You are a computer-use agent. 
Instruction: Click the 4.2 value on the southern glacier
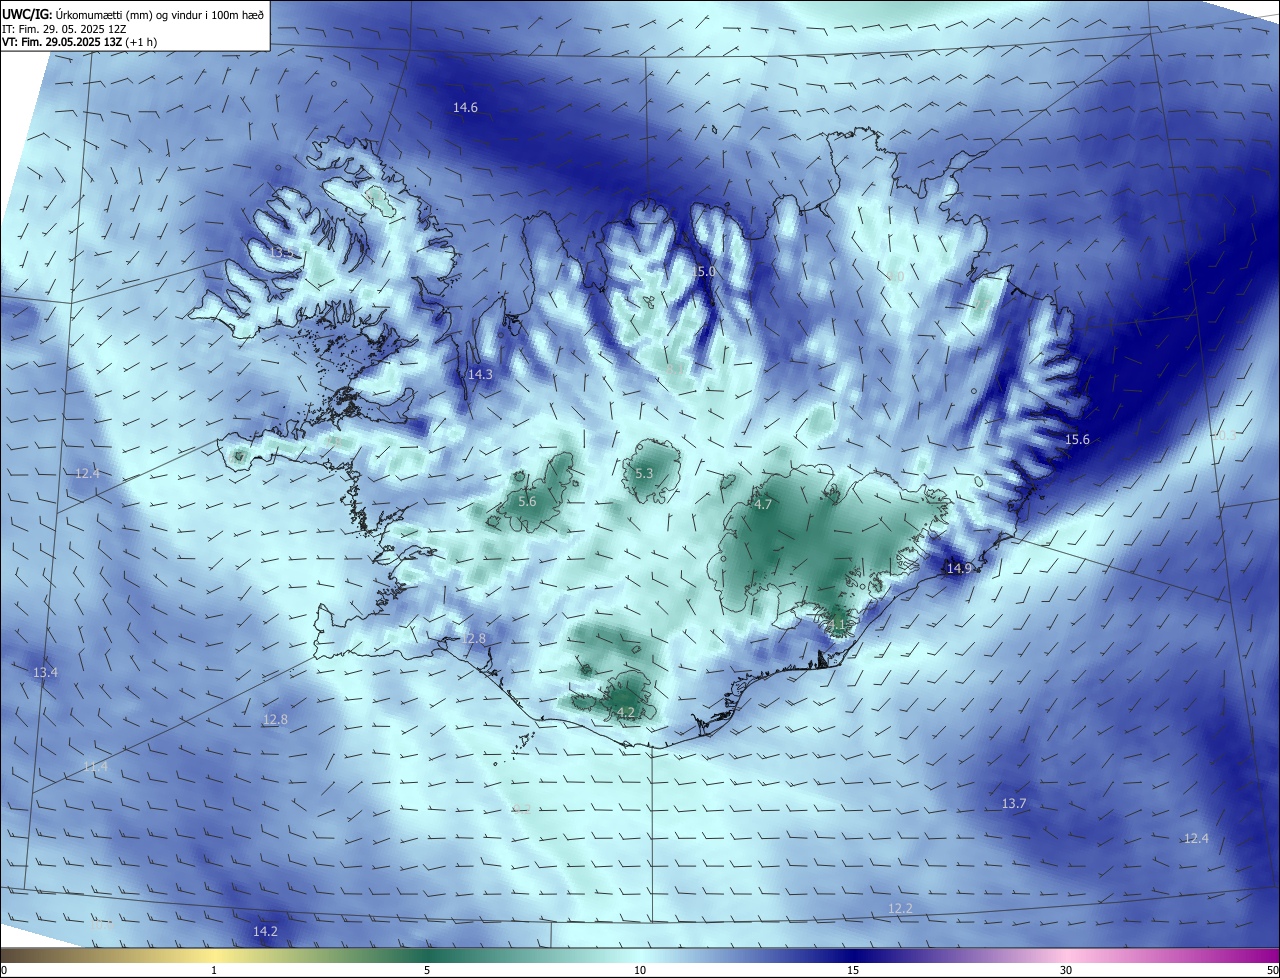tap(626, 712)
